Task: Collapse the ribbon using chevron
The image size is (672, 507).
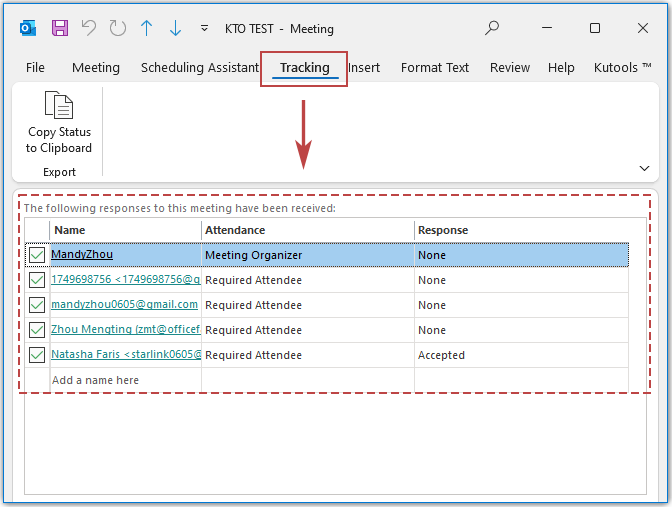Action: tap(644, 168)
